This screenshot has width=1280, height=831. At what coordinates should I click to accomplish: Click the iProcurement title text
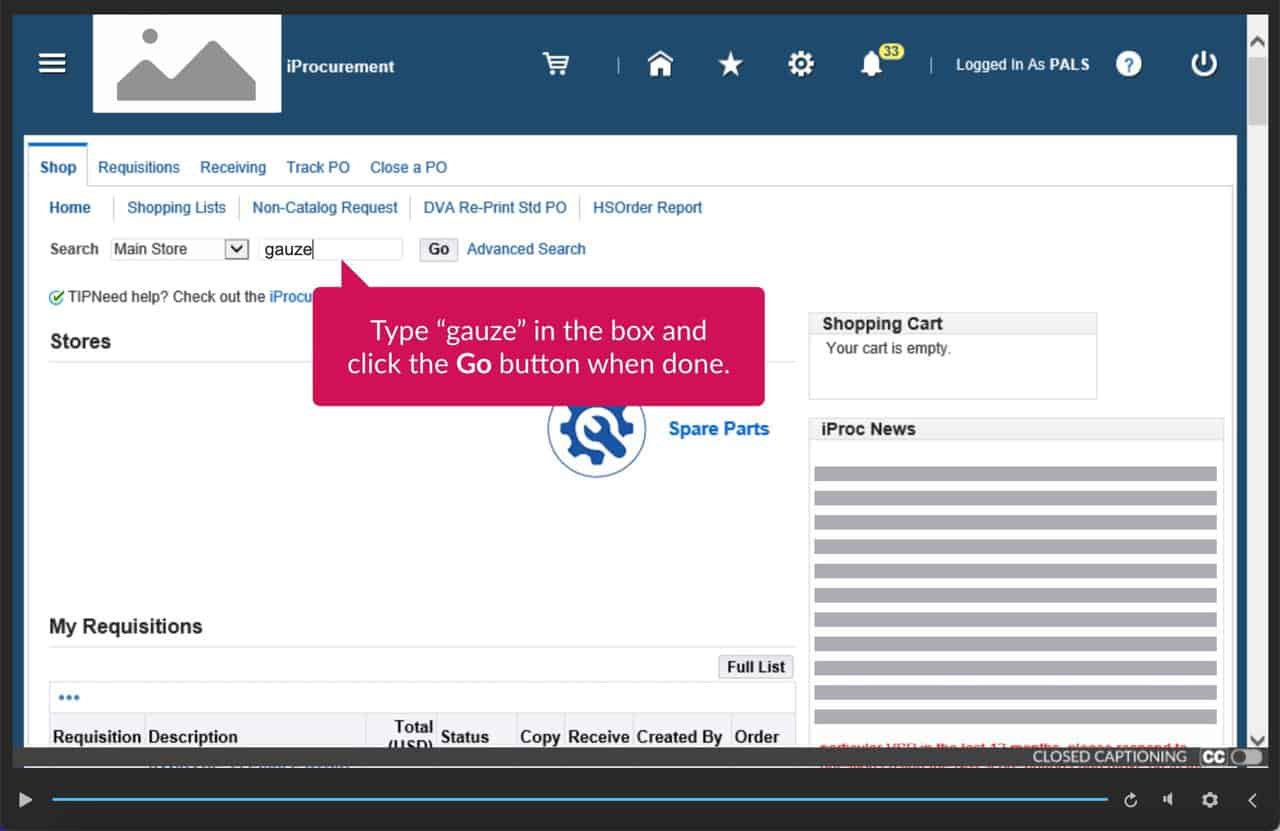pos(340,66)
